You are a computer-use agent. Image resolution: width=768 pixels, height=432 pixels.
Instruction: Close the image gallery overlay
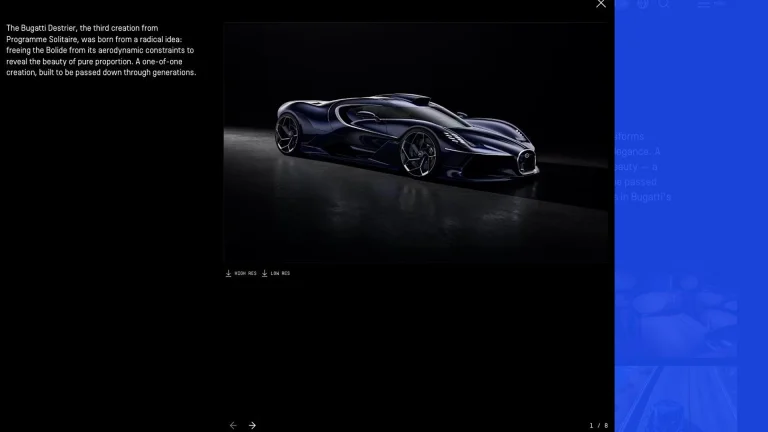[601, 4]
